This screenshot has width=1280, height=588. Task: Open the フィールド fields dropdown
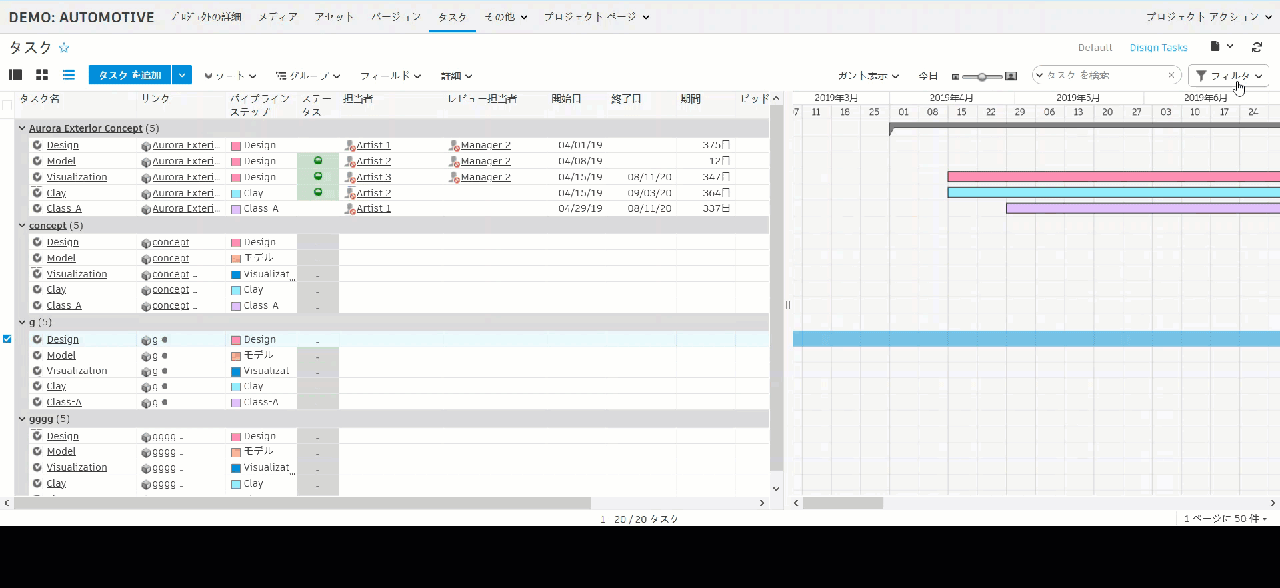(x=391, y=76)
